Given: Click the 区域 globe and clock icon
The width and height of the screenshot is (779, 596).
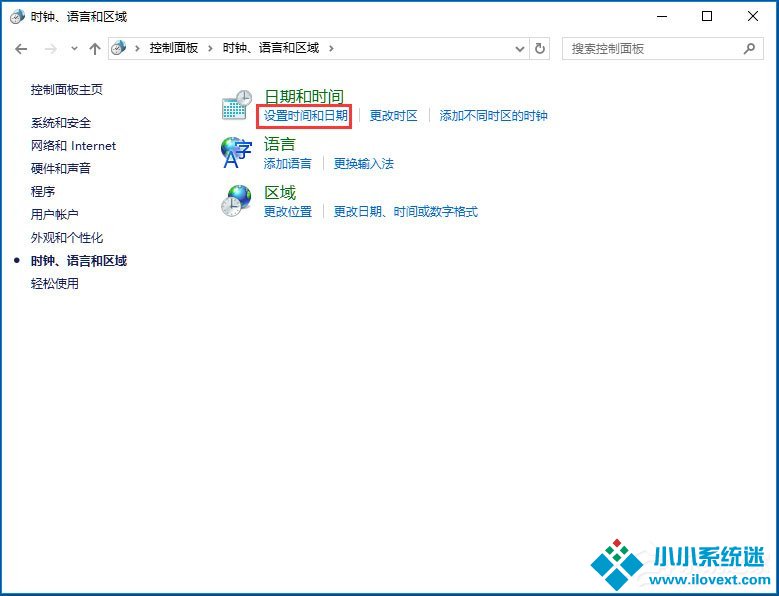Looking at the screenshot, I should click(236, 201).
